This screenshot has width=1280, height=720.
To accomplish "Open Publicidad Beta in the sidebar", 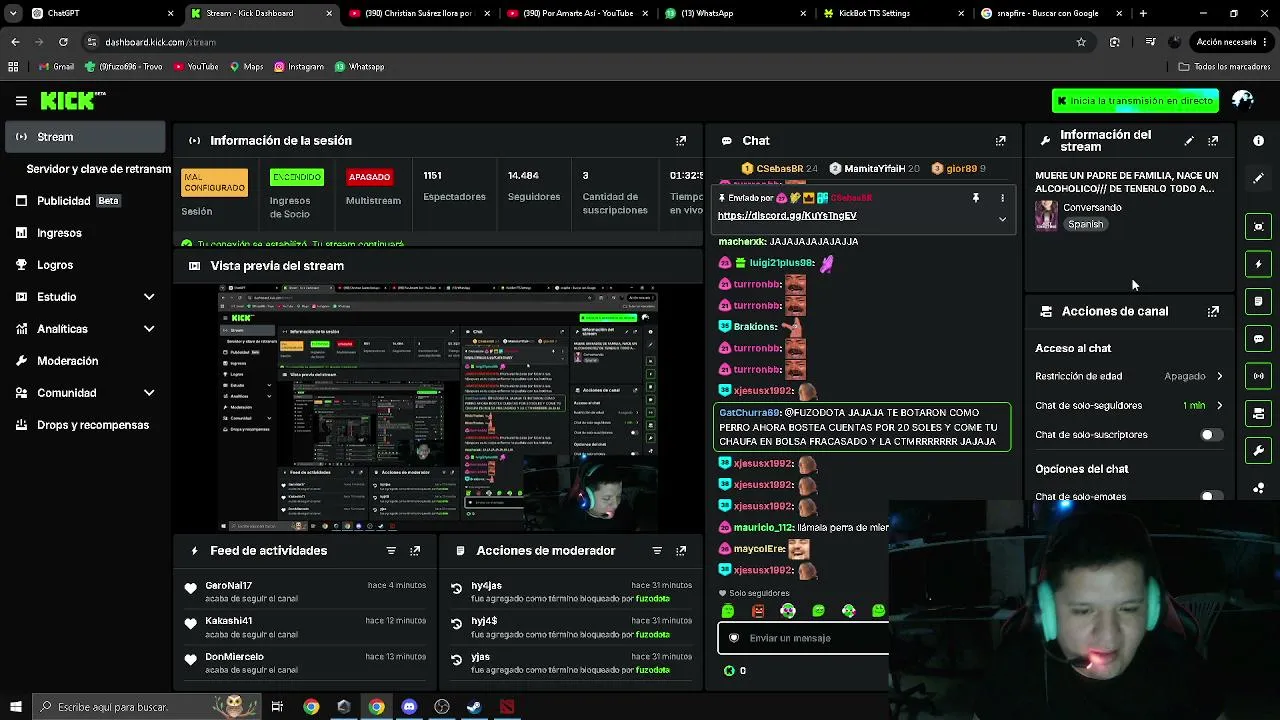I will pyautogui.click(x=85, y=201).
